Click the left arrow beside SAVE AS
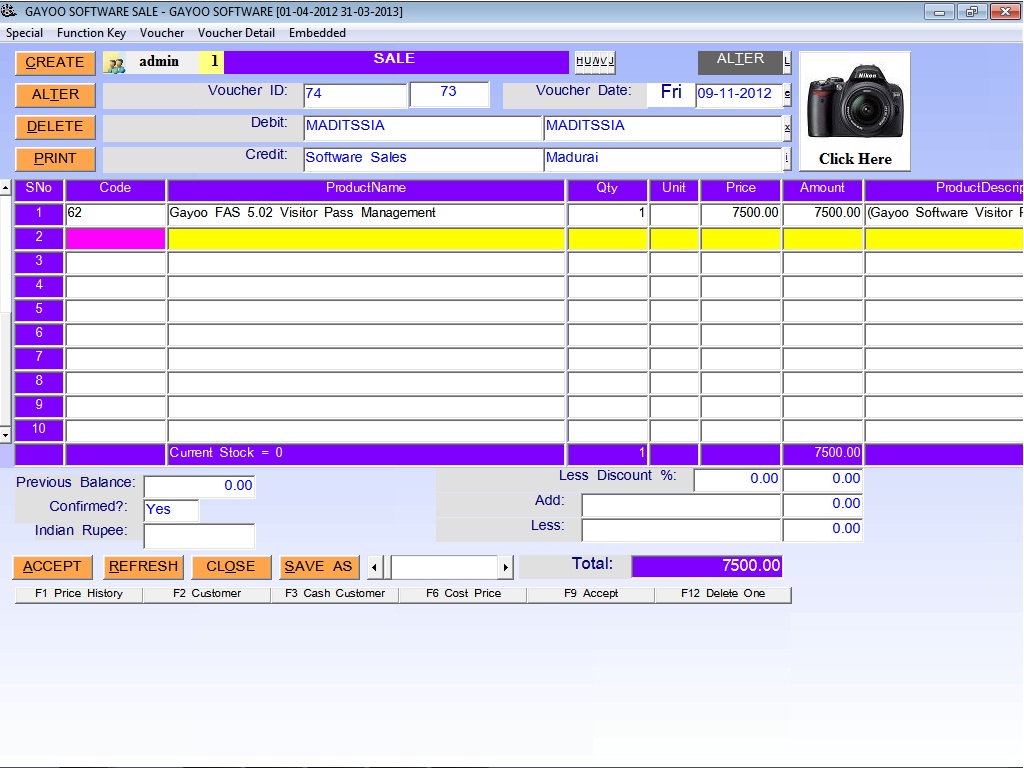This screenshot has width=1024, height=768. click(x=374, y=568)
